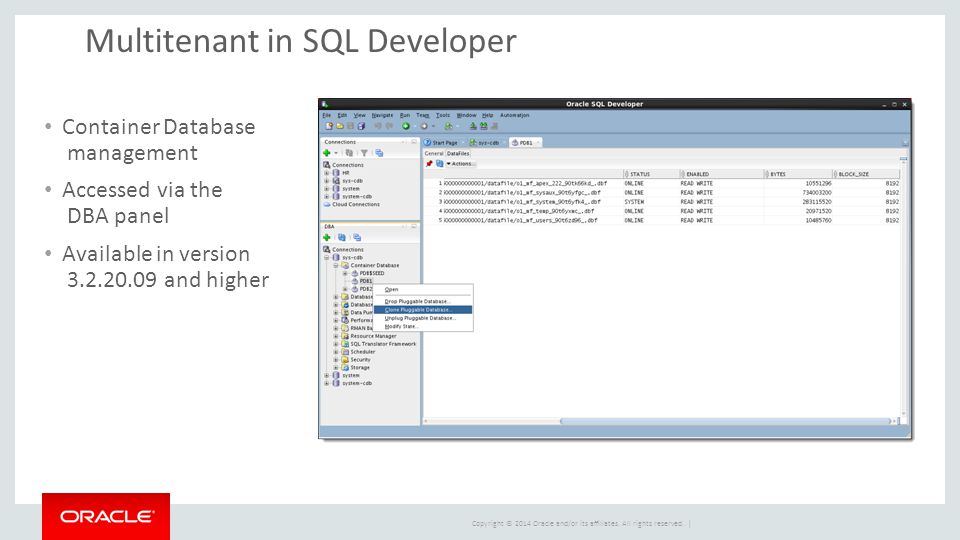This screenshot has height=540, width=960.
Task: Expand the PDB$SEED node
Action: pyautogui.click(x=345, y=274)
